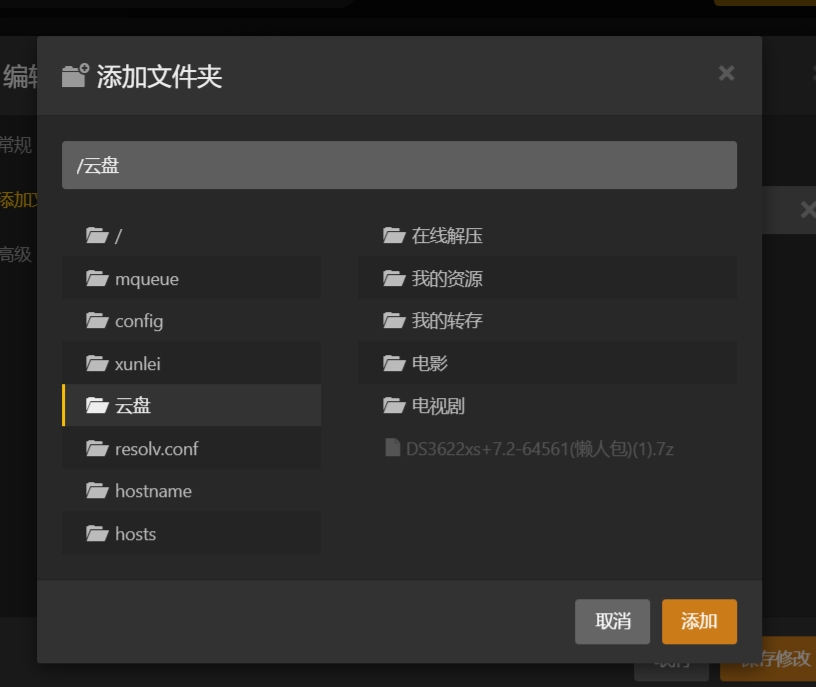Click the folder icon beside 电视剧
Image resolution: width=816 pixels, height=687 pixels.
394,405
